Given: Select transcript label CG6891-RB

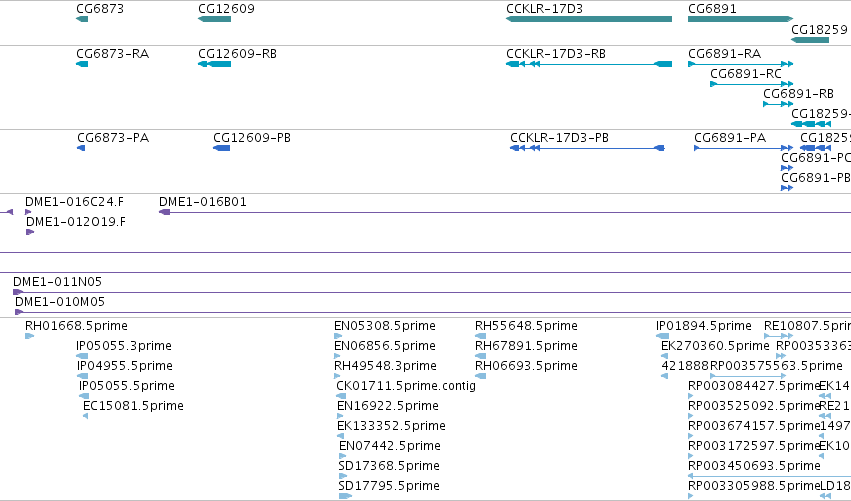Looking at the screenshot, I should click(798, 94).
